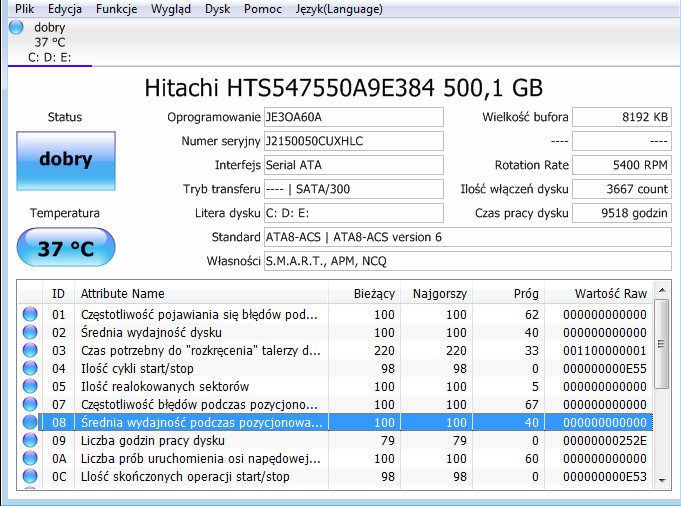681x506 pixels.
Task: Sort by the ID column header
Action: tap(58, 294)
